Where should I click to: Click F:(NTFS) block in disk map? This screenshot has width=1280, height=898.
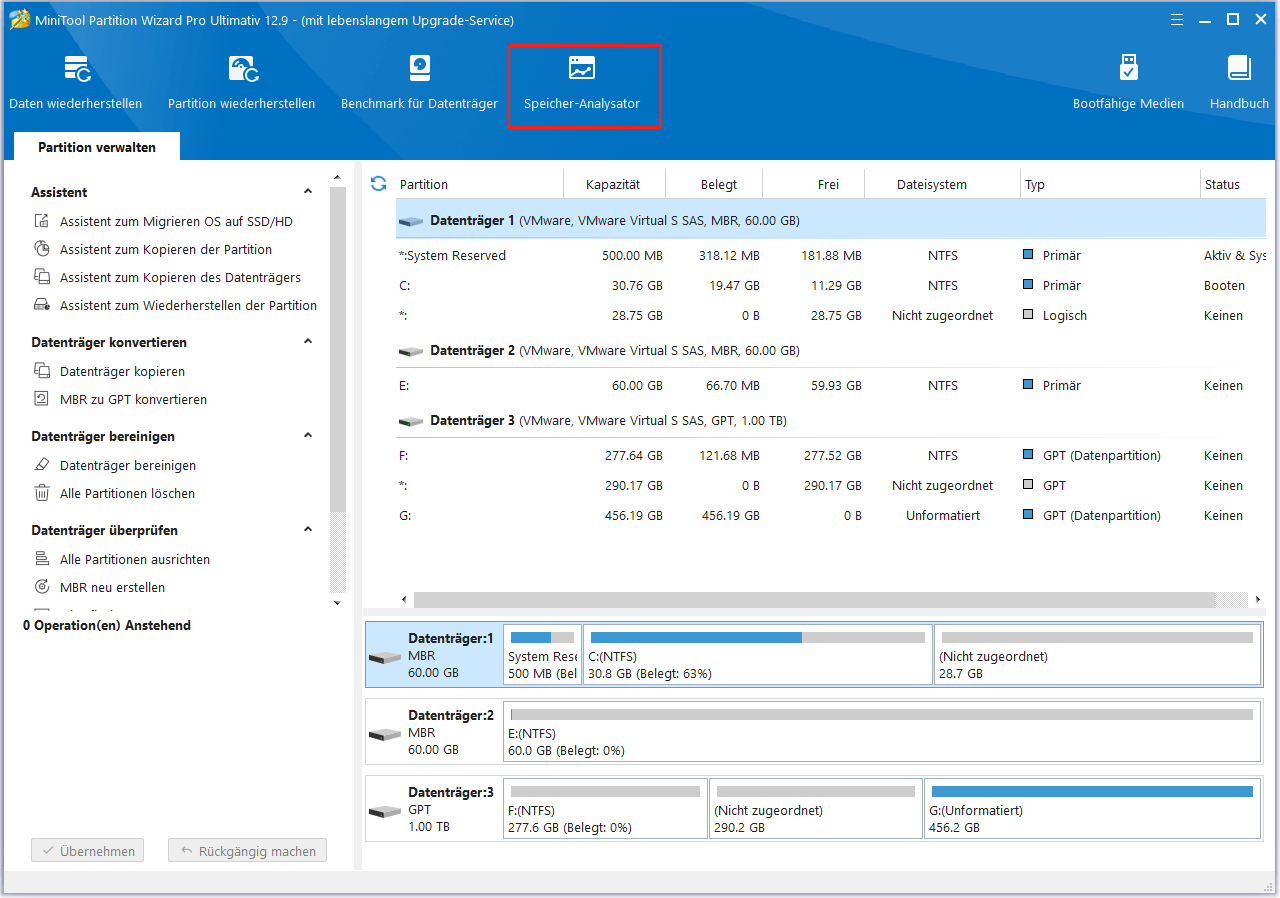[606, 808]
